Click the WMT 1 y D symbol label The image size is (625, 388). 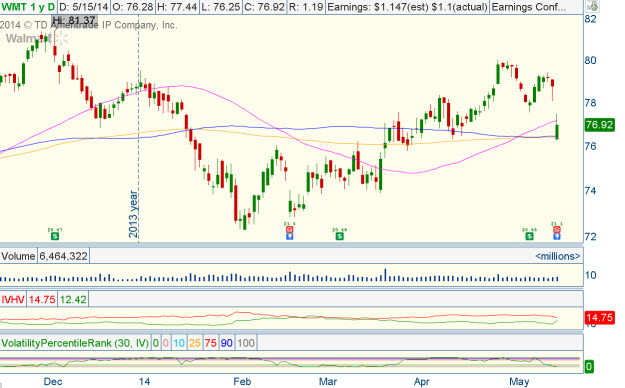tap(28, 7)
